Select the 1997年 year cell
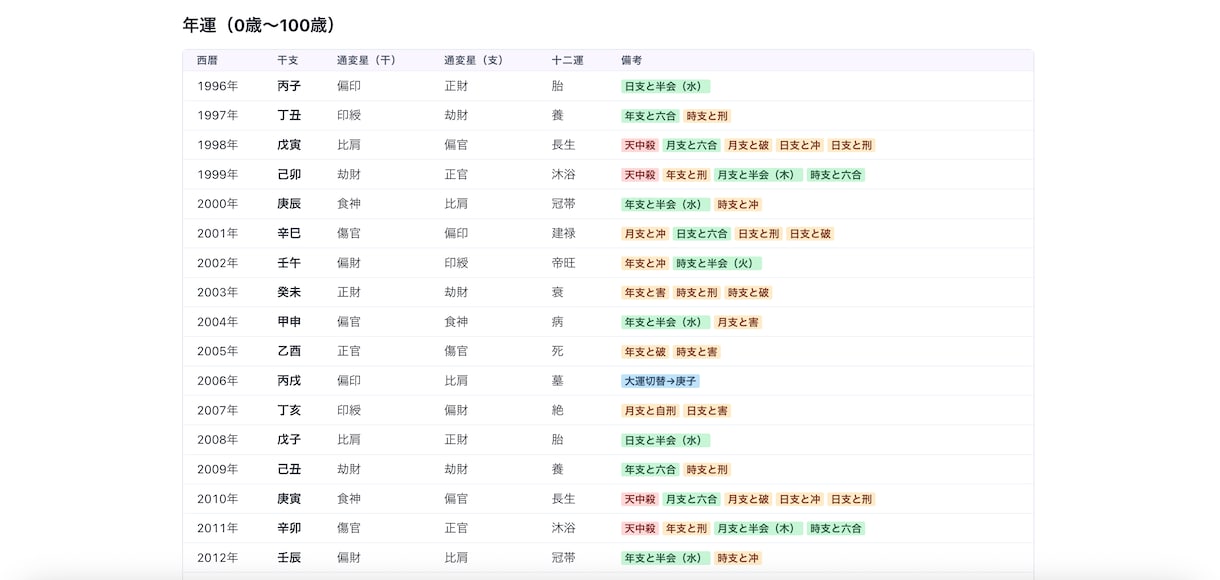The width and height of the screenshot is (1220, 580). click(218, 115)
